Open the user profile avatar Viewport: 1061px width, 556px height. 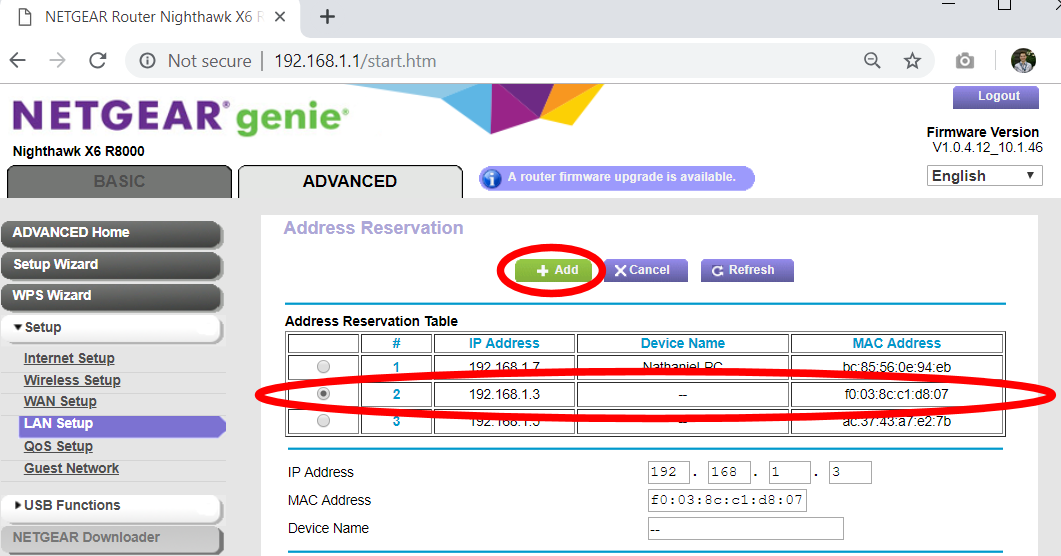pos(1023,61)
